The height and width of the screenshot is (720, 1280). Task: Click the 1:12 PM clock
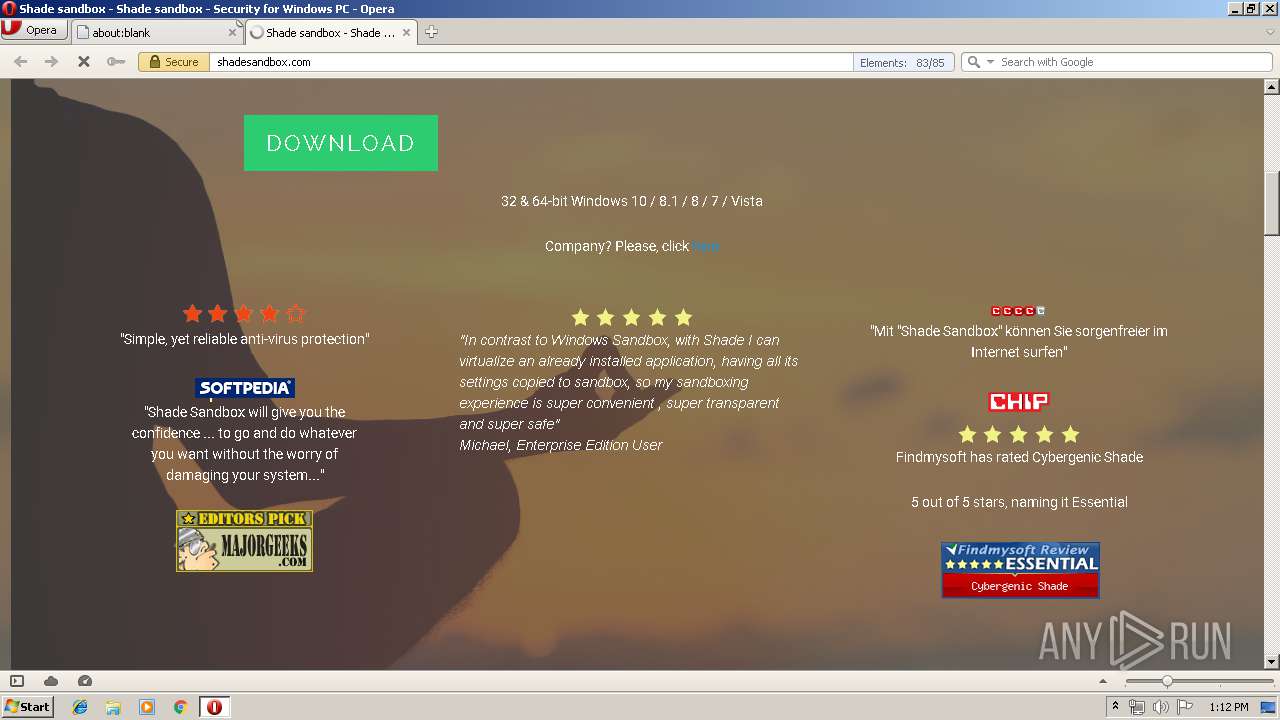[1229, 707]
